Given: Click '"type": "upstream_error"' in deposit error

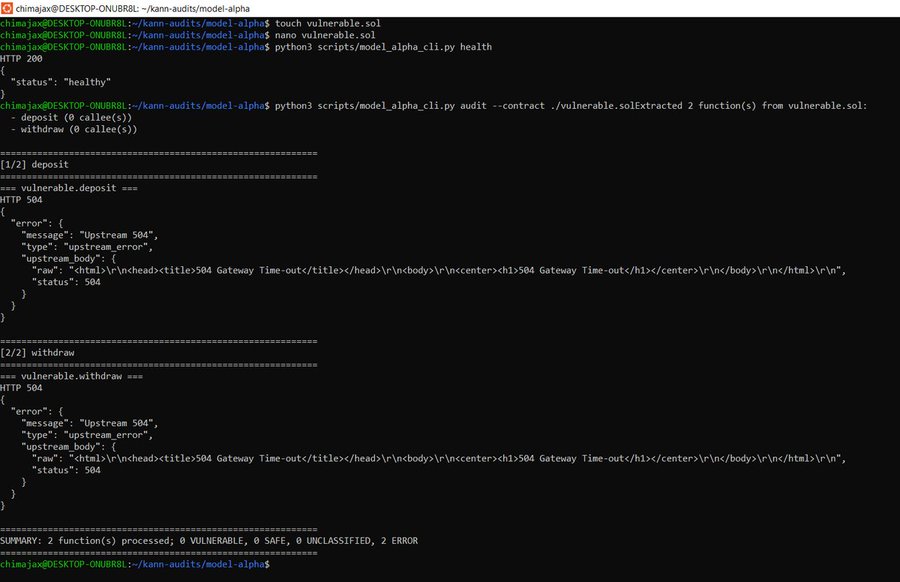Looking at the screenshot, I should tap(87, 247).
